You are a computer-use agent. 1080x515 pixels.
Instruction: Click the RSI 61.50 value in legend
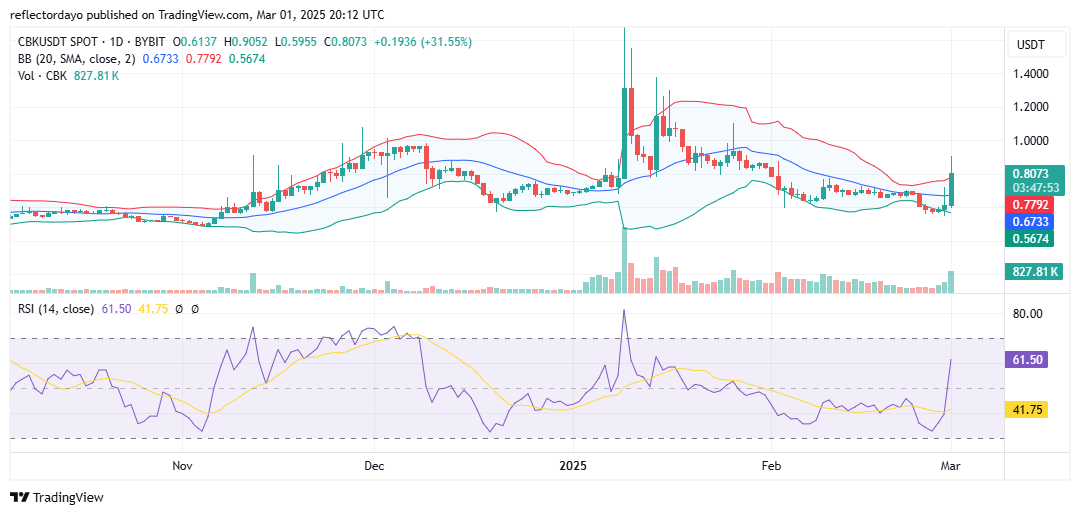point(114,309)
